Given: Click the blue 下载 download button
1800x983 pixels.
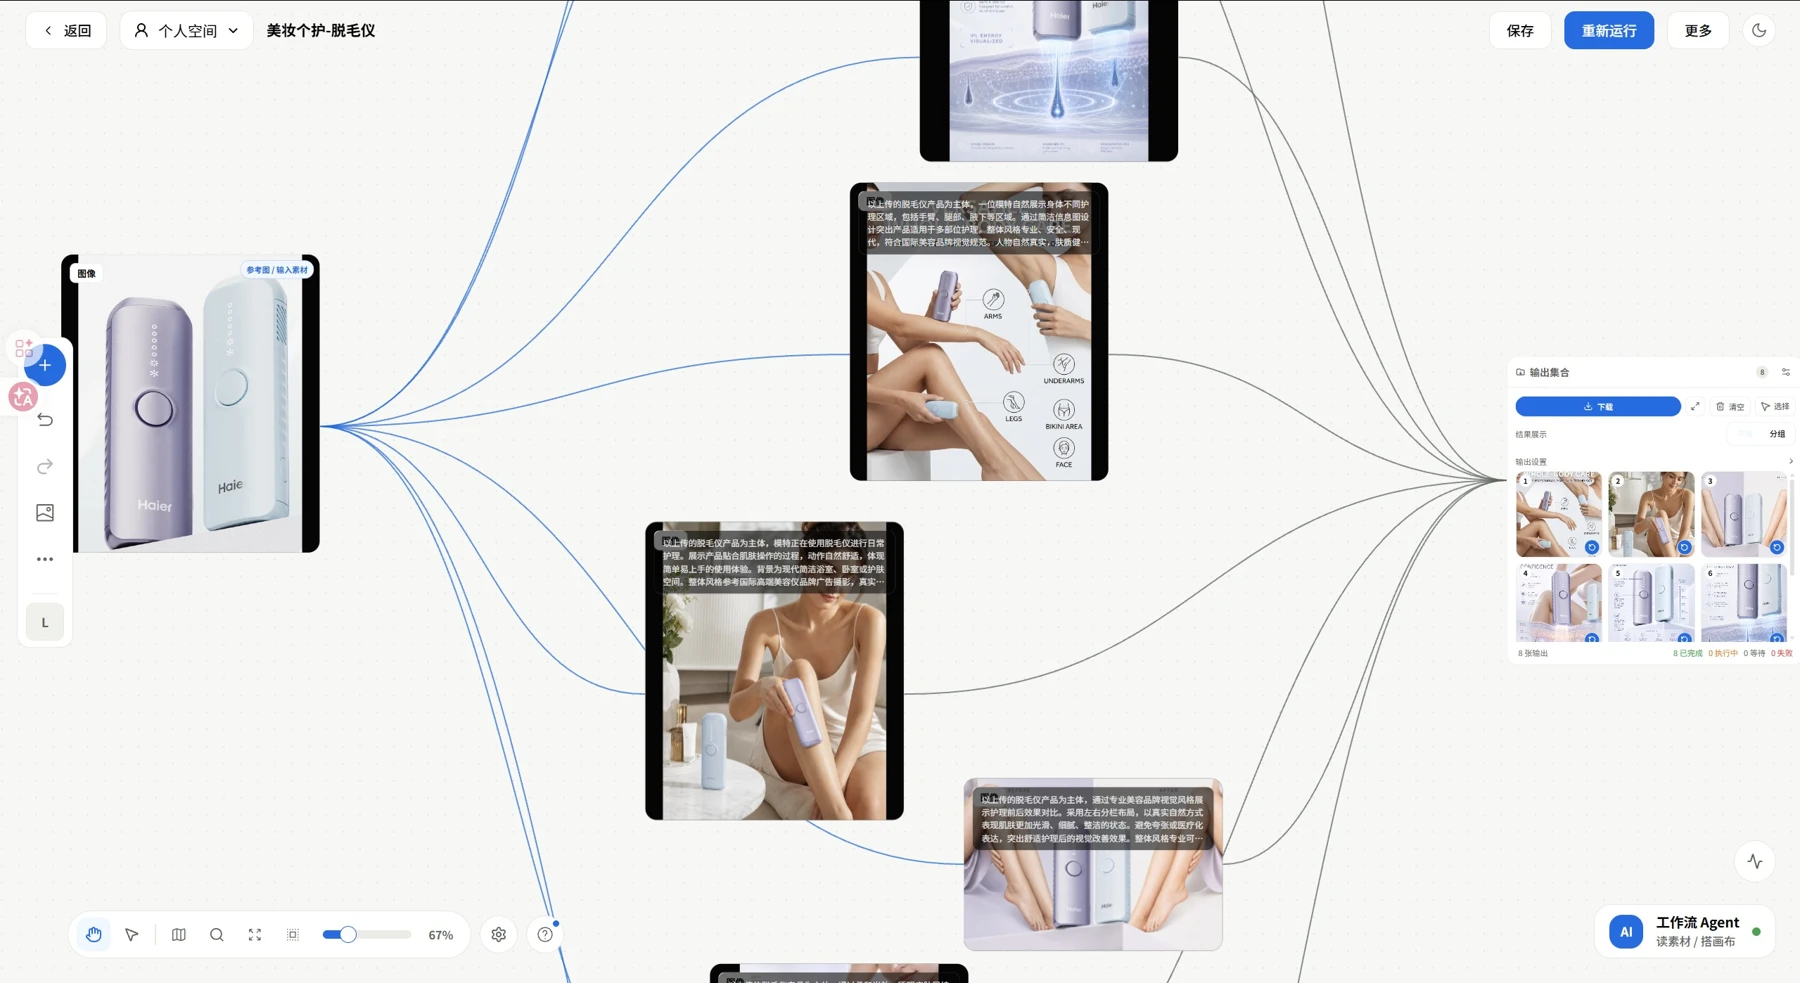Looking at the screenshot, I should pyautogui.click(x=1598, y=407).
